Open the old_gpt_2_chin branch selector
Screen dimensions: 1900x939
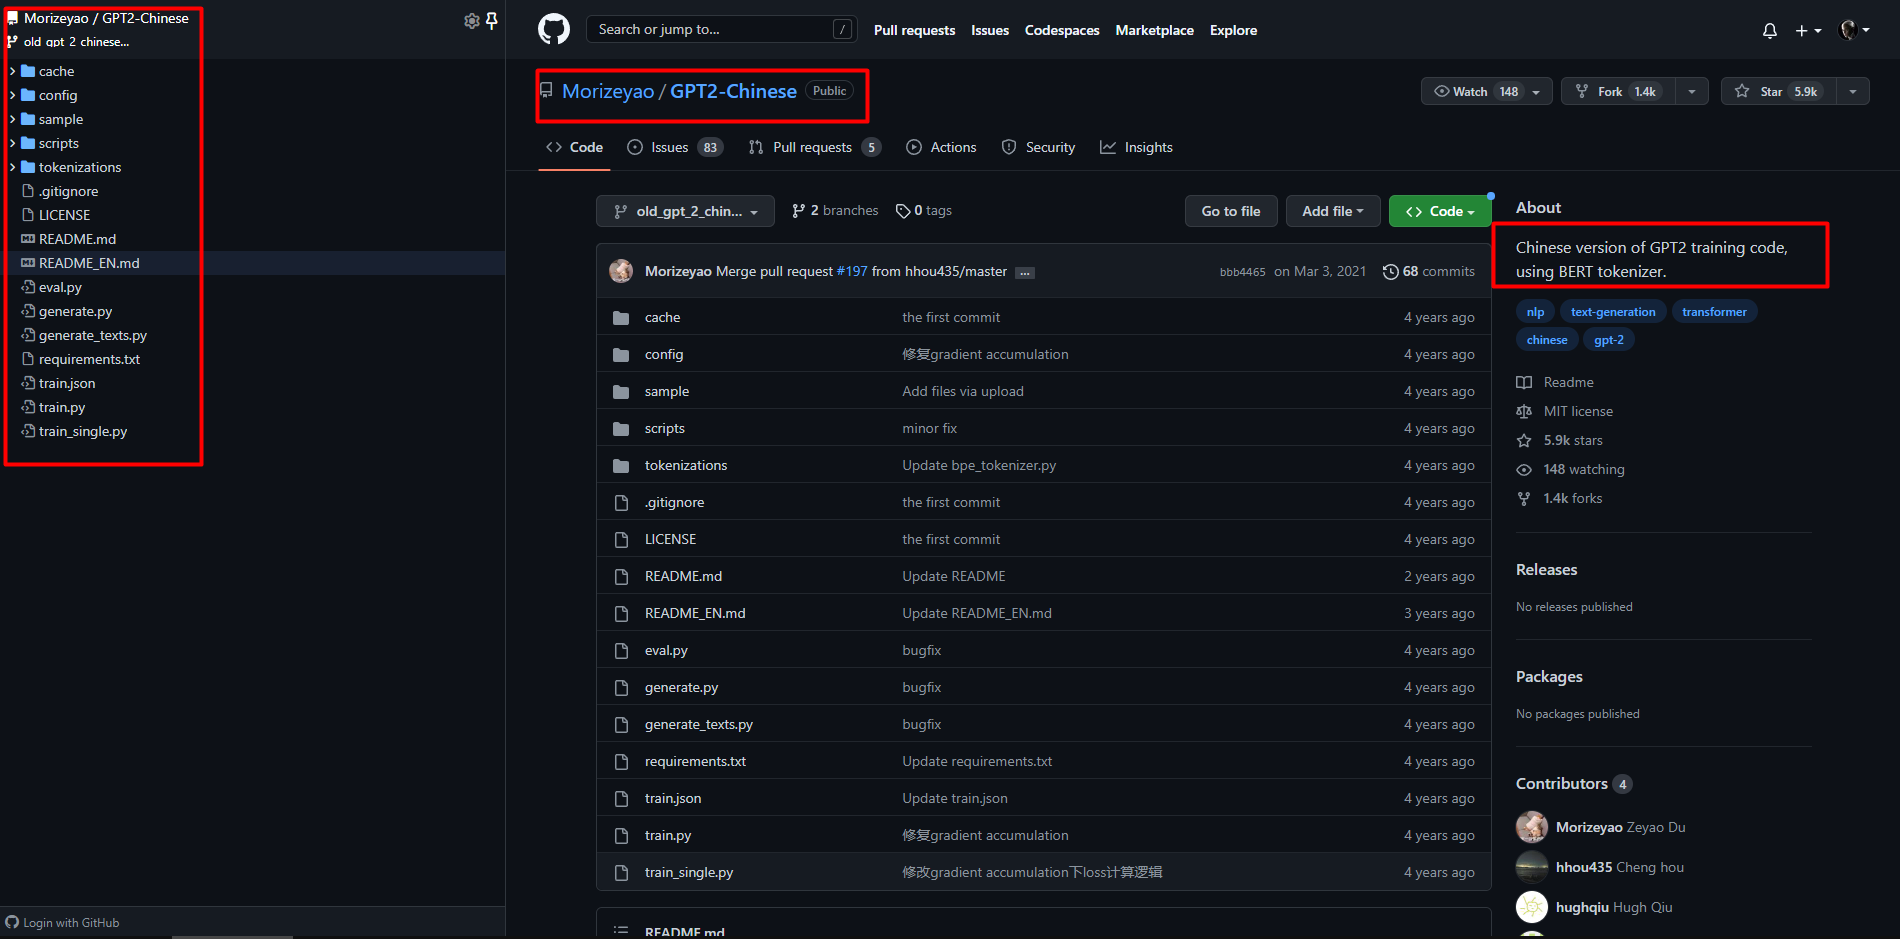click(685, 211)
